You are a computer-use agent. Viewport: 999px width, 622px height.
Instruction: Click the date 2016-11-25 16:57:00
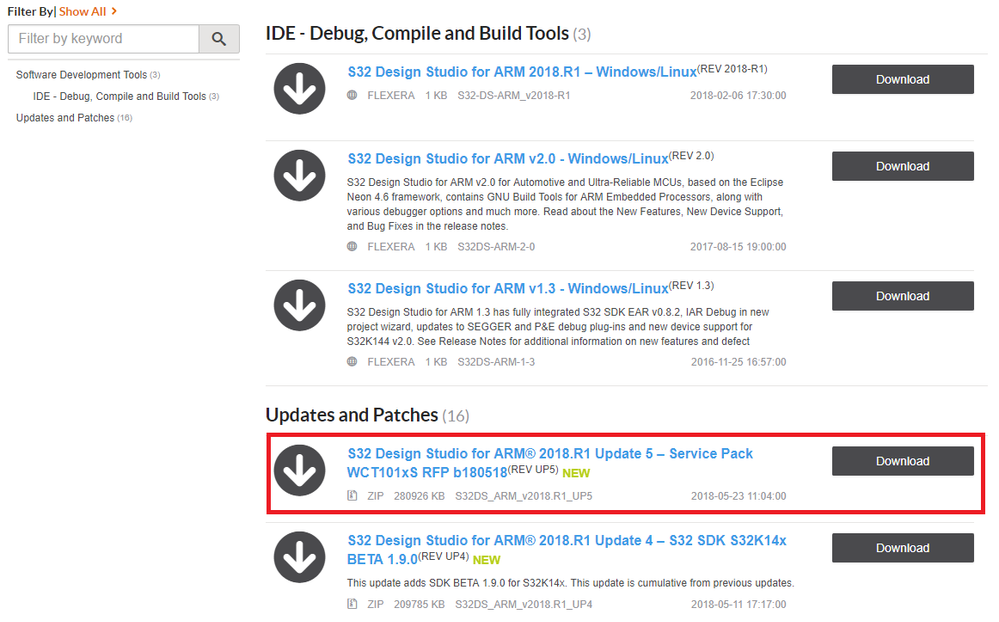click(738, 362)
